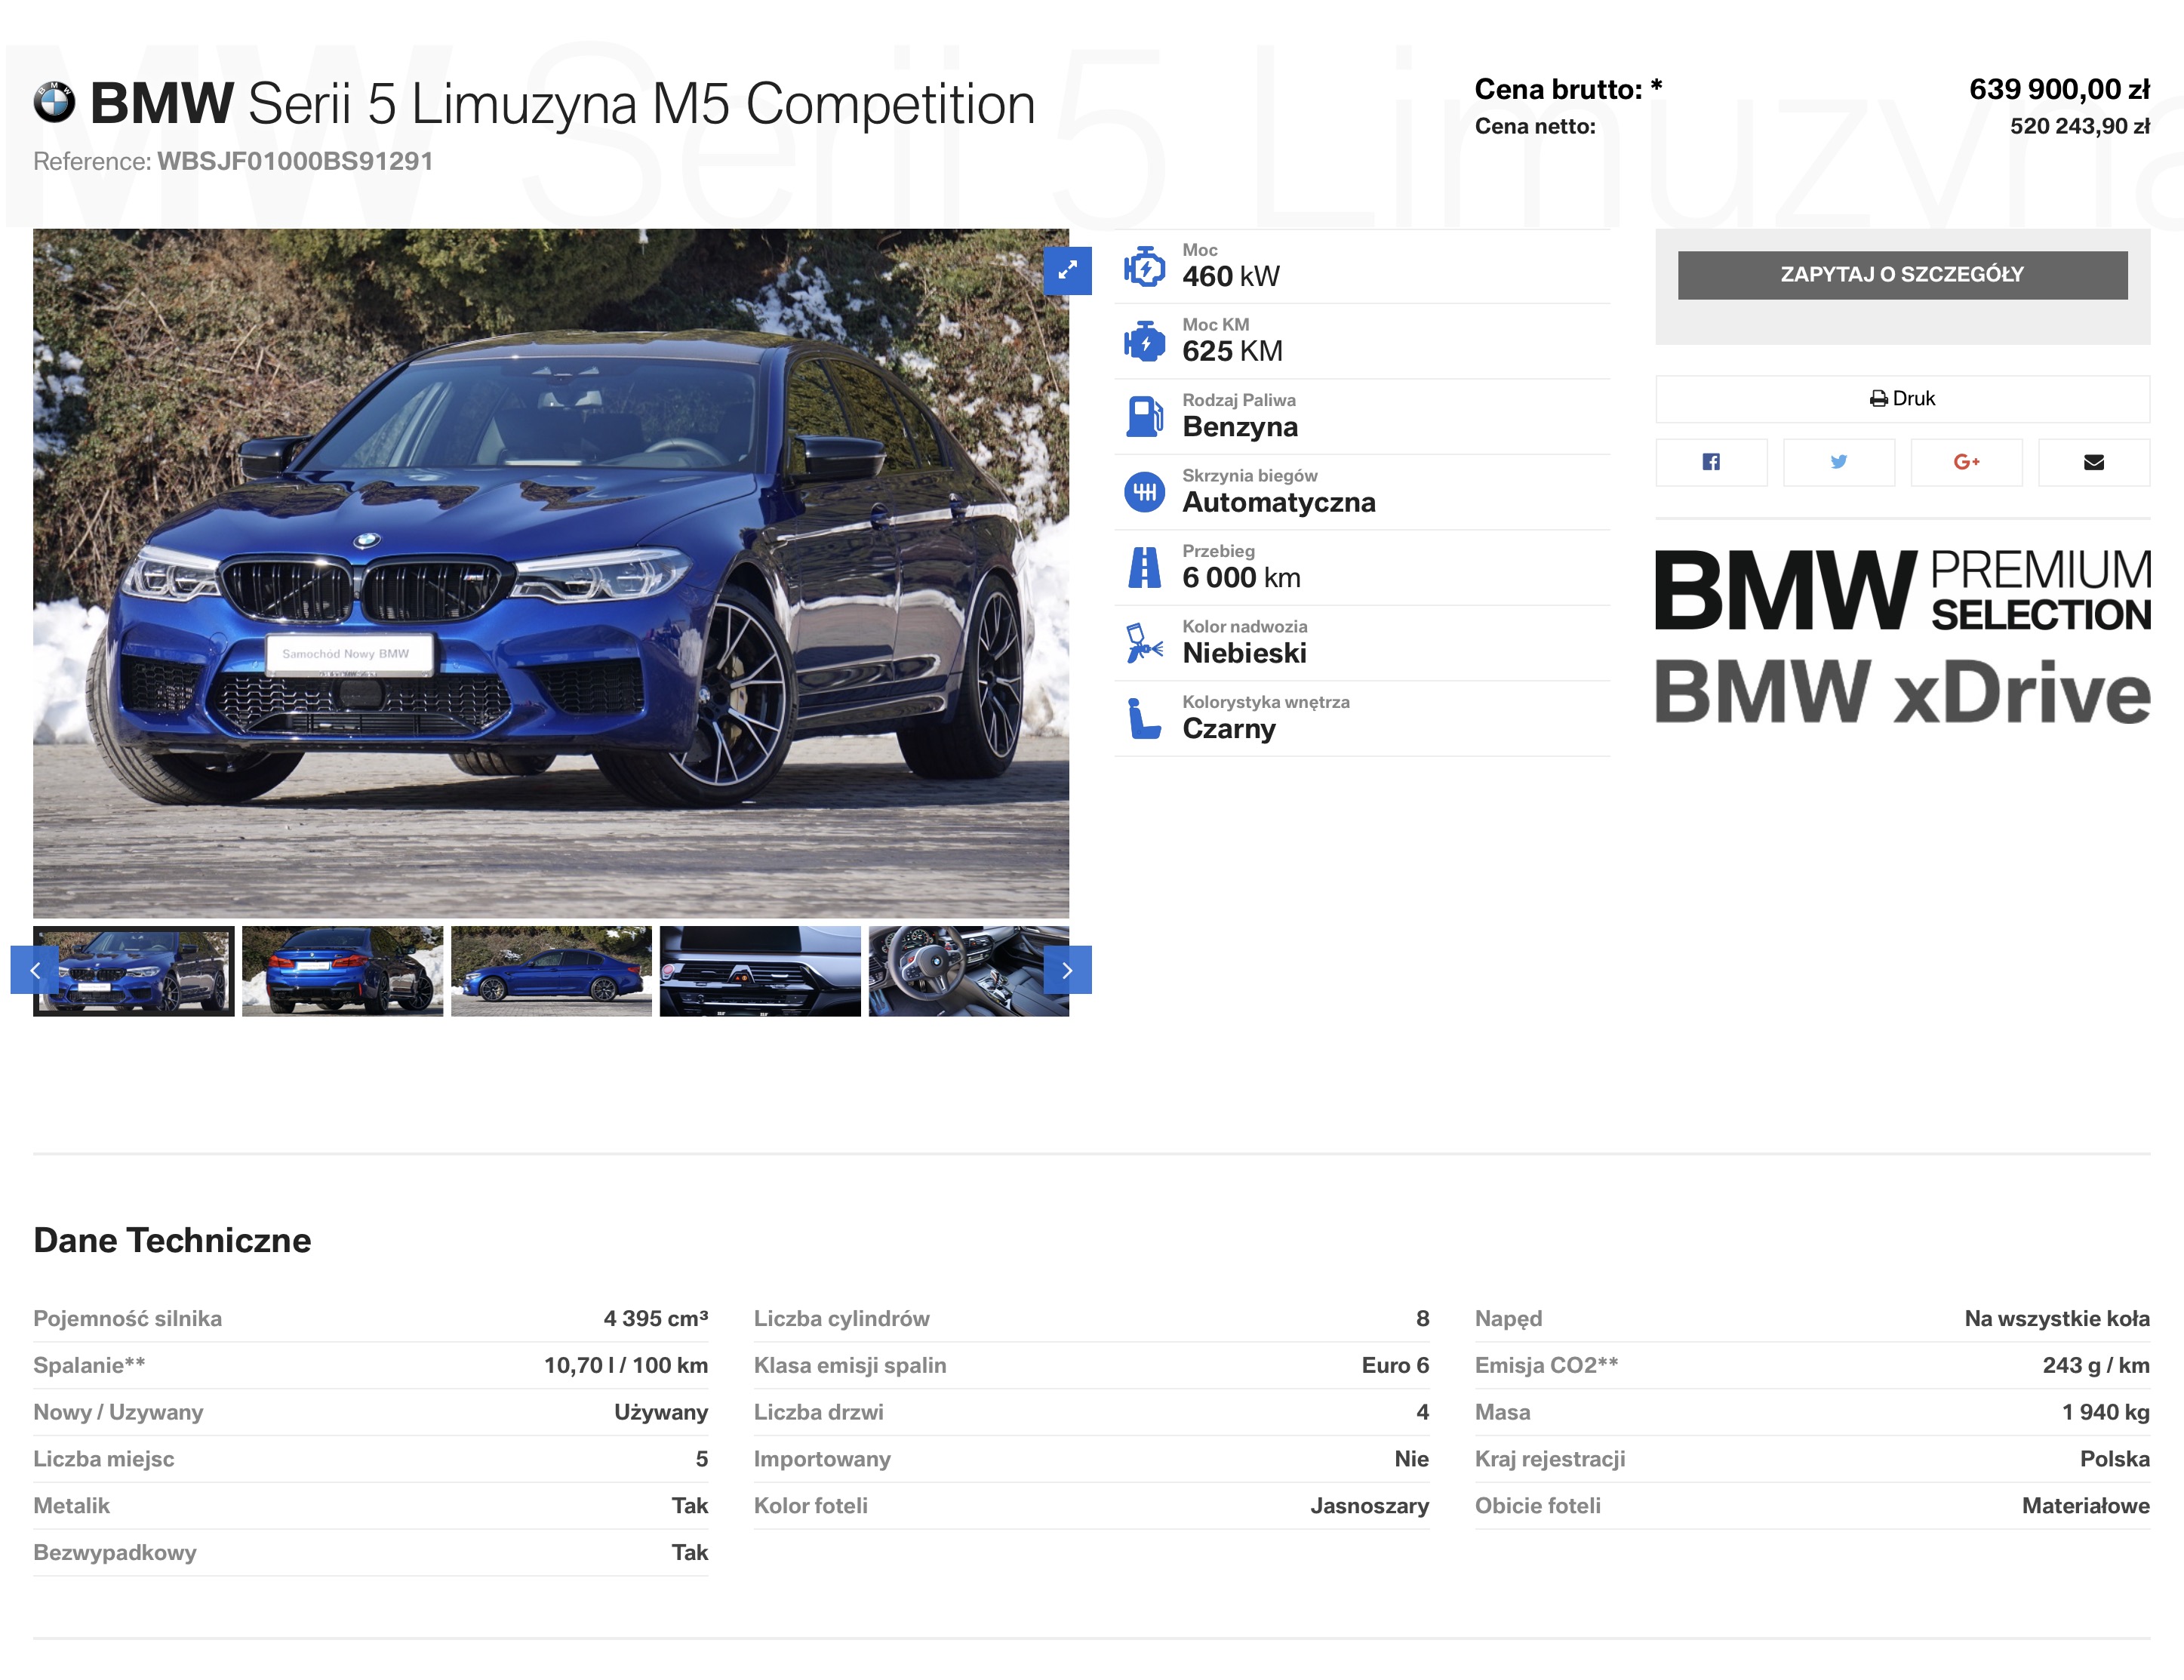Click the Niebieski body color value
The height and width of the screenshot is (1680, 2184).
tap(1244, 653)
